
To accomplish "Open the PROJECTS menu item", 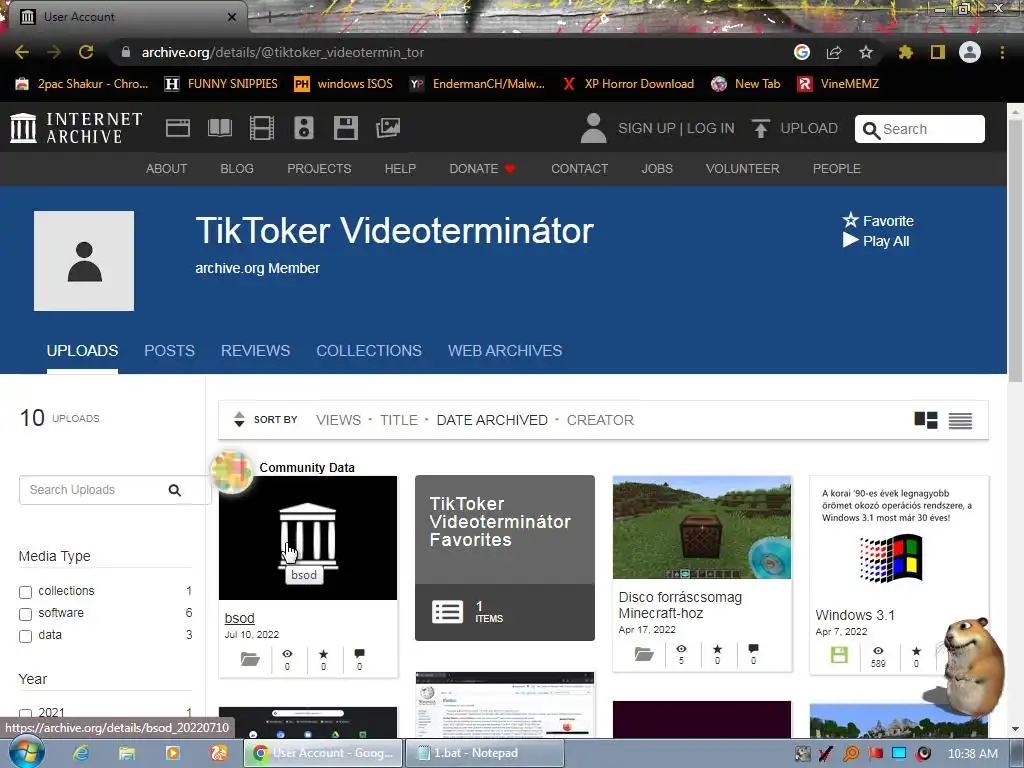I will [319, 168].
